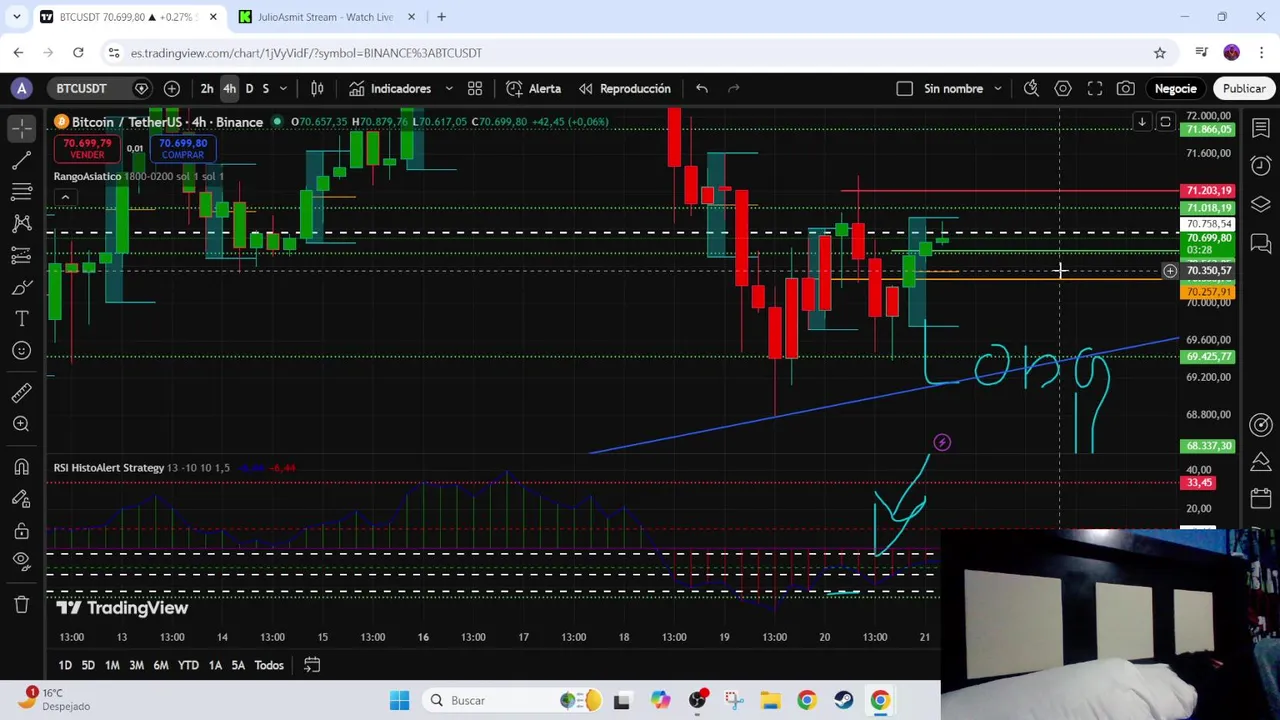The width and height of the screenshot is (1280, 720).
Task: Expand the indicator templates dropdown
Action: pos(449,89)
